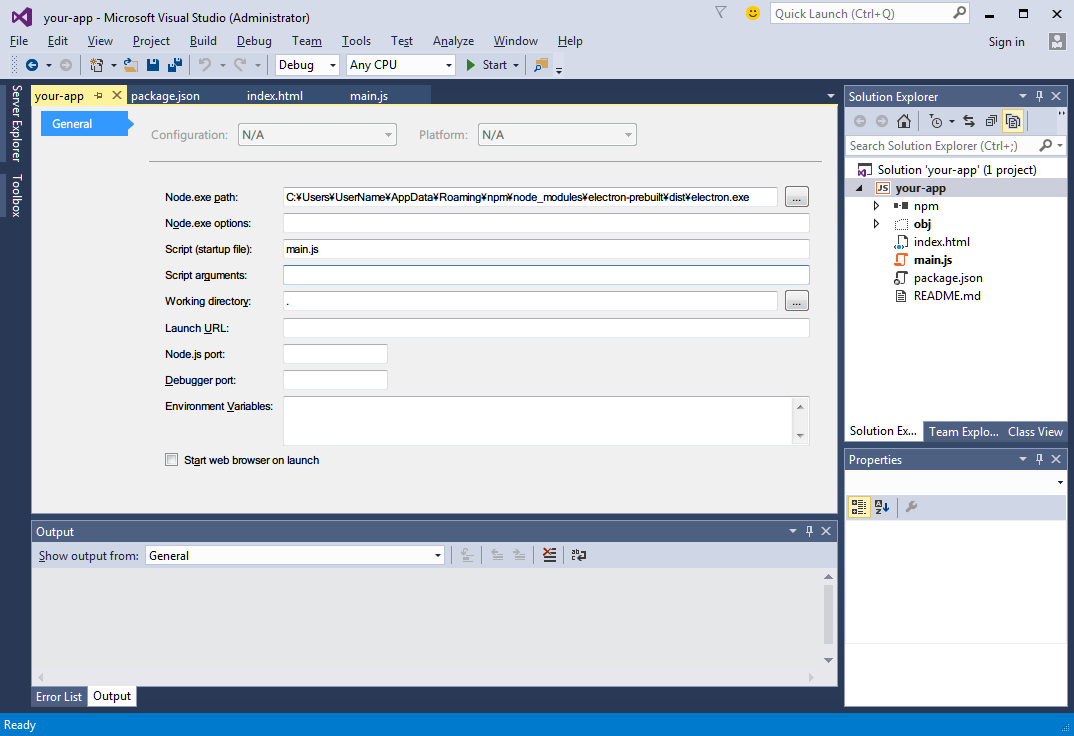Toggle auto-hide pin on Output panel
Screen dimensions: 1074x736
pos(810,531)
